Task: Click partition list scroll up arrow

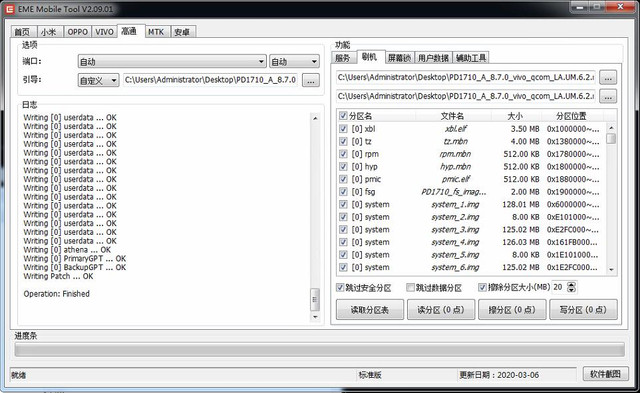Action: (x=611, y=127)
